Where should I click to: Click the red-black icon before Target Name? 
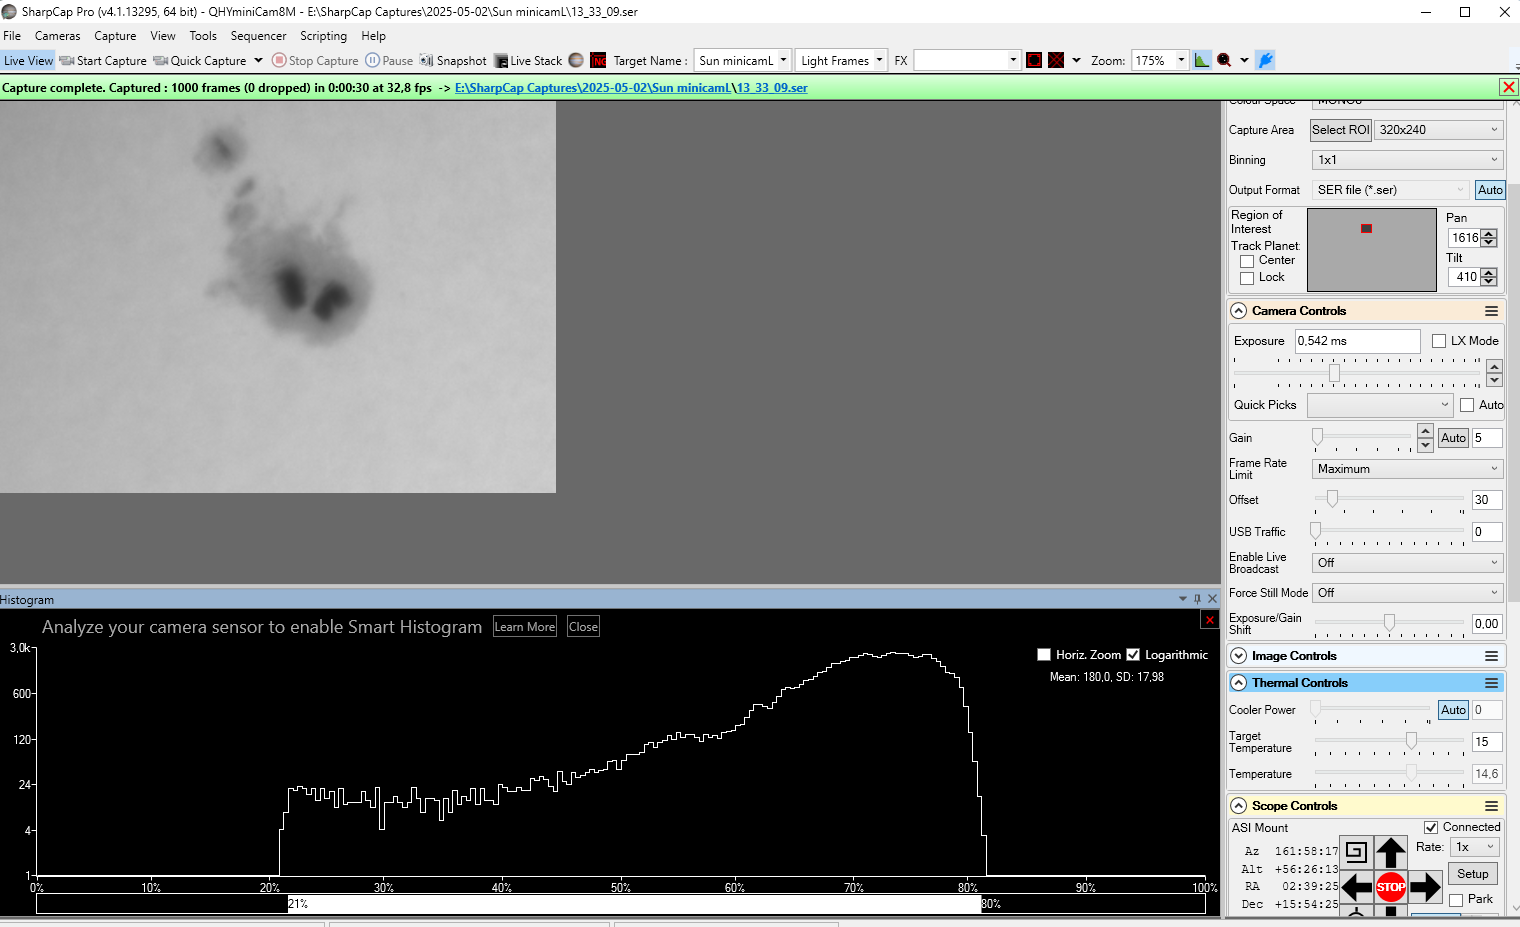tap(598, 60)
